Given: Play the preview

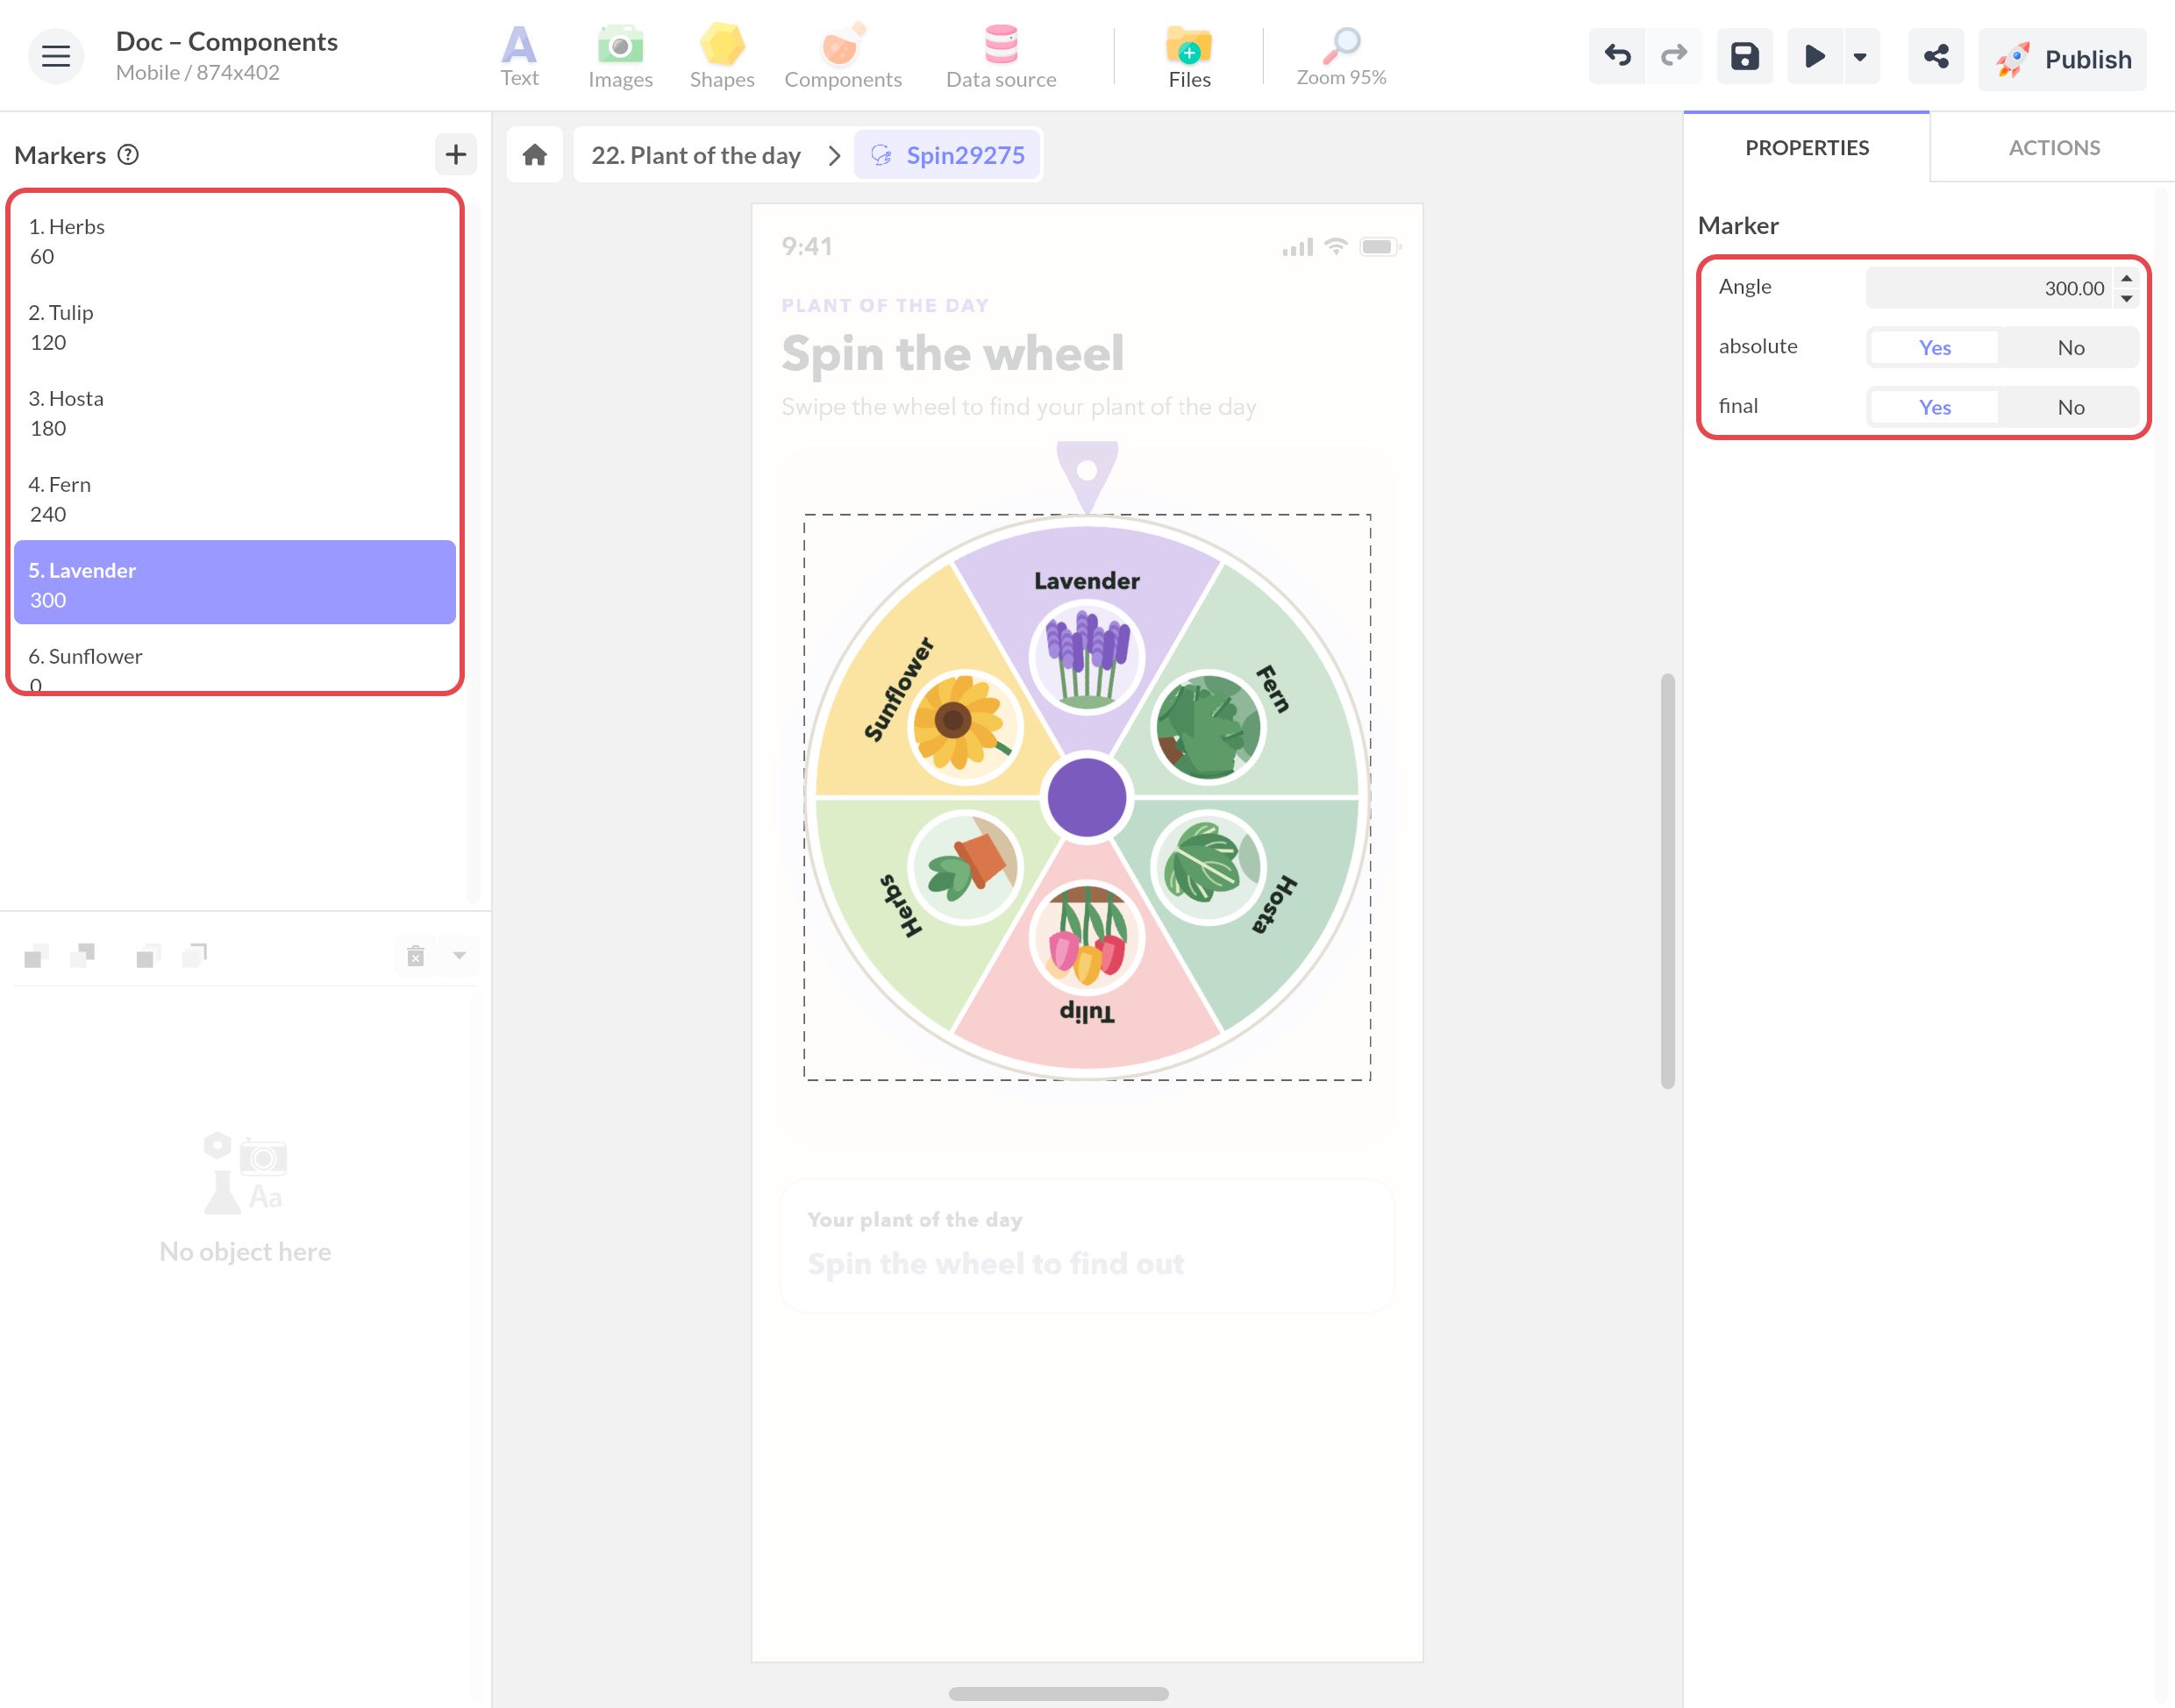Looking at the screenshot, I should (x=1814, y=56).
